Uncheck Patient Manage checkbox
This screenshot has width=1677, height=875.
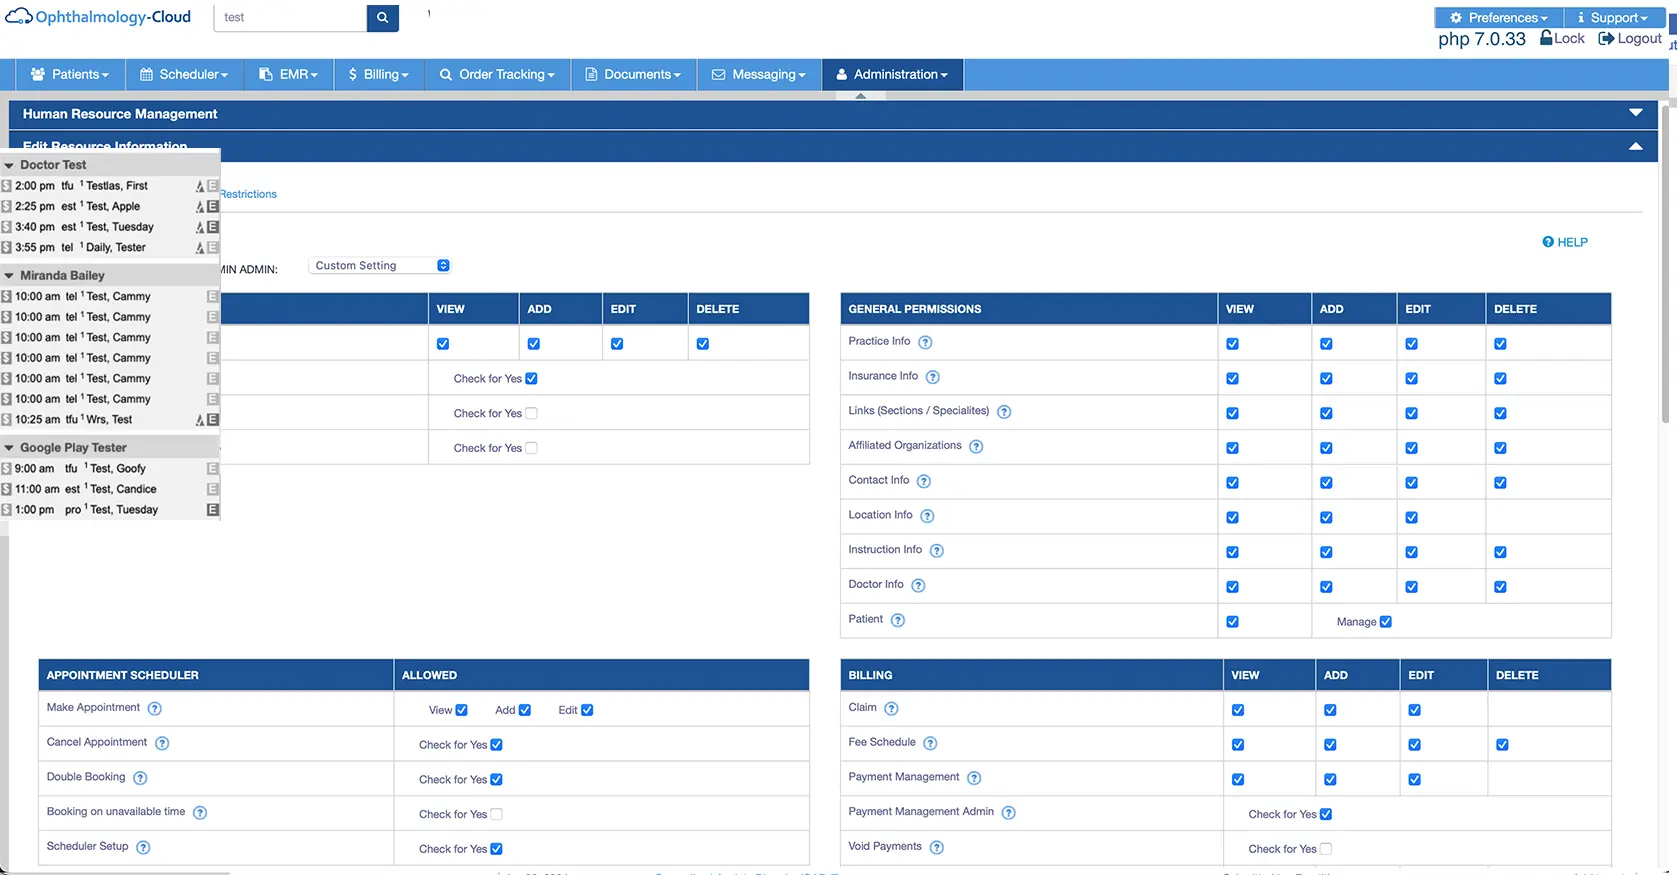(x=1385, y=622)
